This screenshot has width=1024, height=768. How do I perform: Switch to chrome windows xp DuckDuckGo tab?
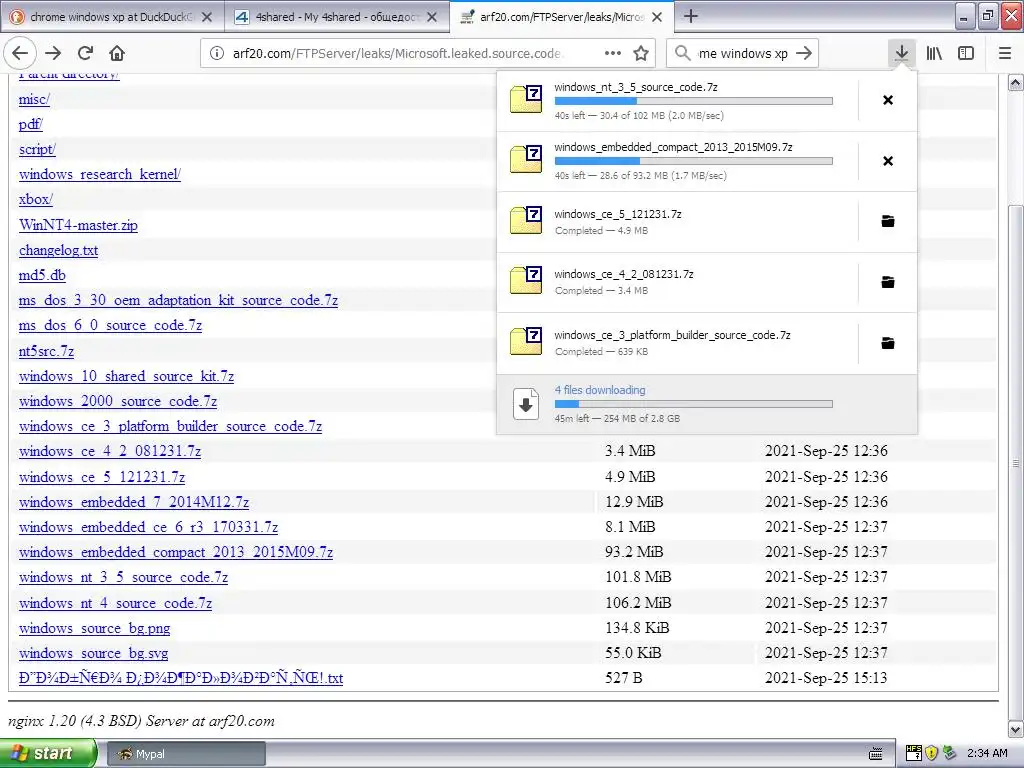point(112,17)
